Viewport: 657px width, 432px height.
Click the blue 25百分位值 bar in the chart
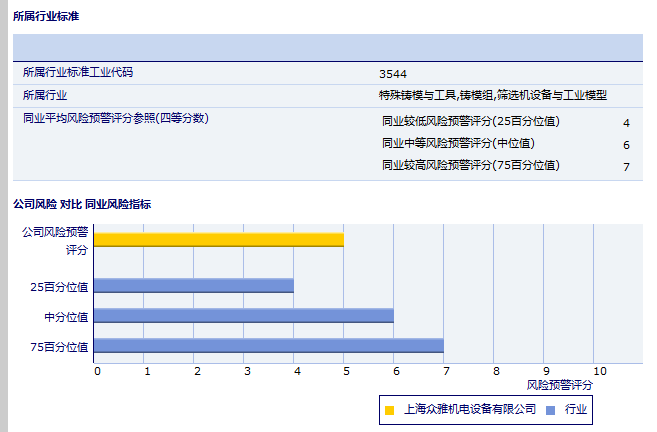[193, 285]
